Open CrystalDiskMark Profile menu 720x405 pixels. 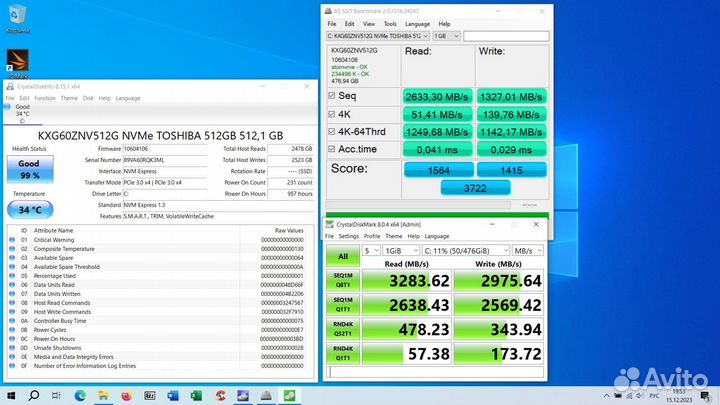372,236
